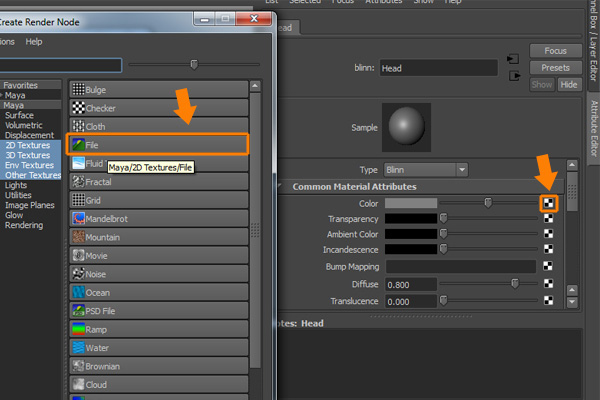600x400 pixels.
Task: Open texture map for Translucence attribute
Action: (548, 300)
